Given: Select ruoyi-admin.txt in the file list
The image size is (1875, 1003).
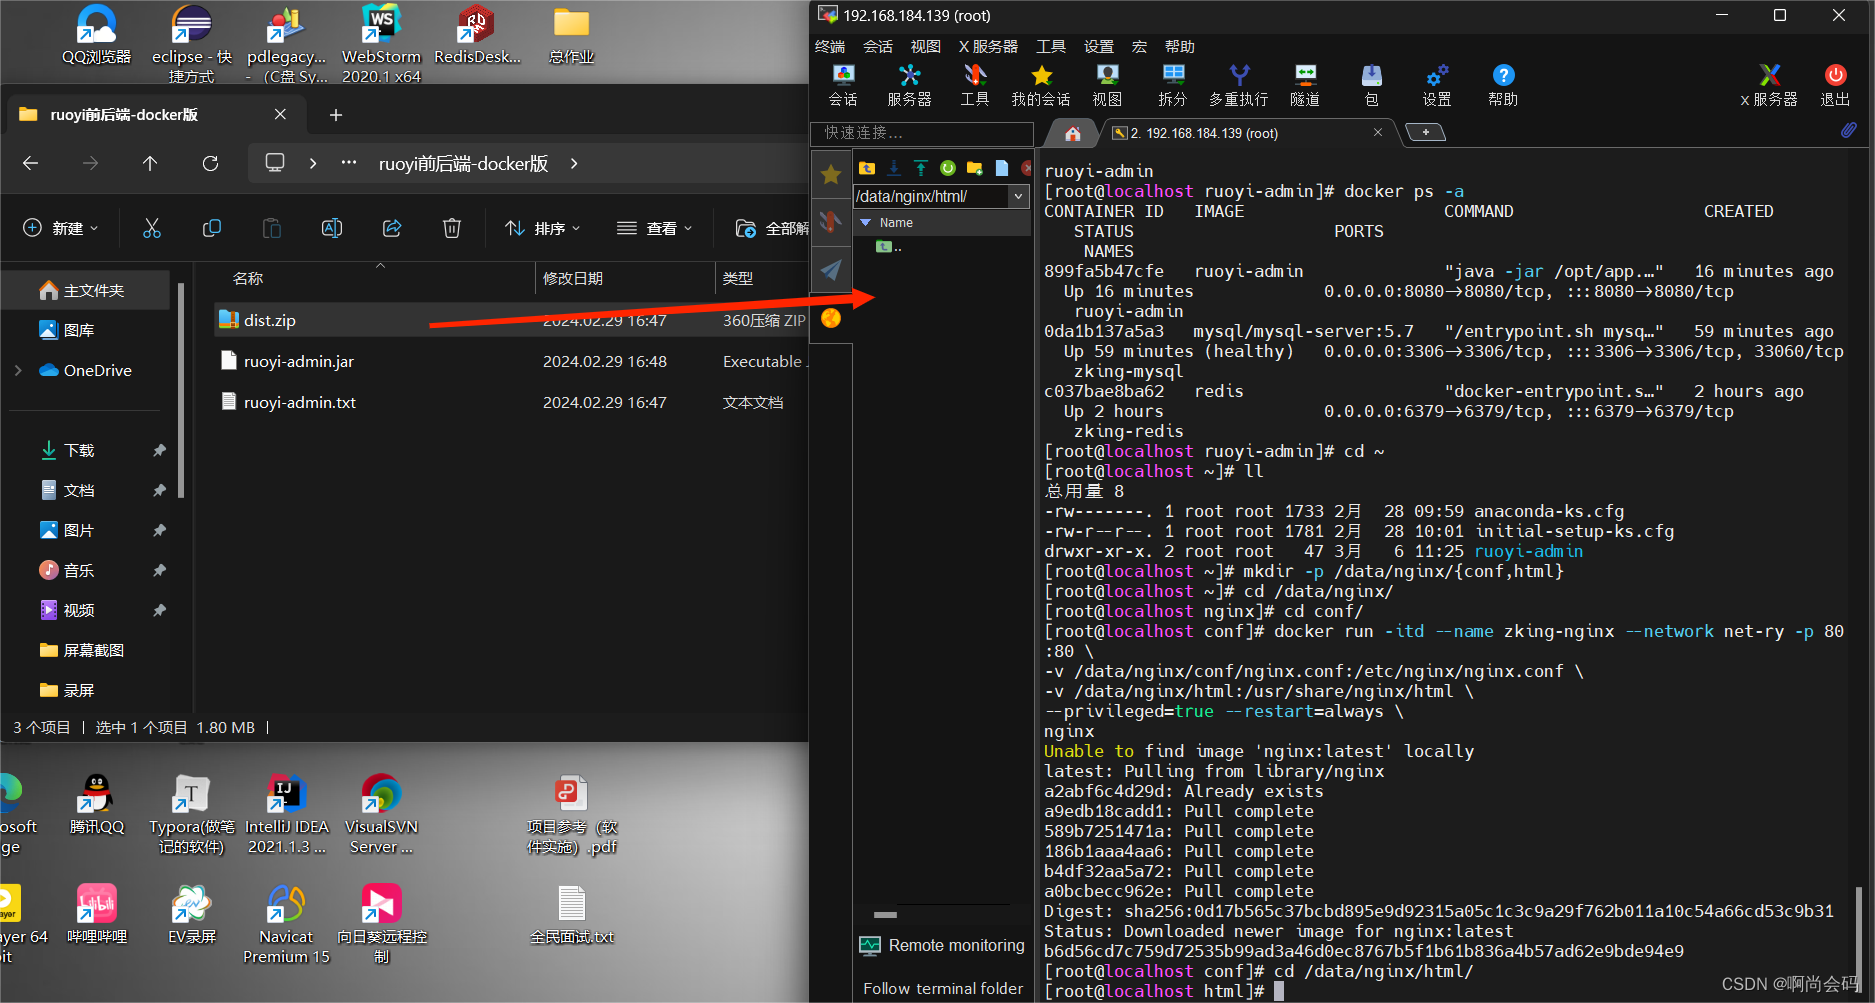Looking at the screenshot, I should pos(300,402).
